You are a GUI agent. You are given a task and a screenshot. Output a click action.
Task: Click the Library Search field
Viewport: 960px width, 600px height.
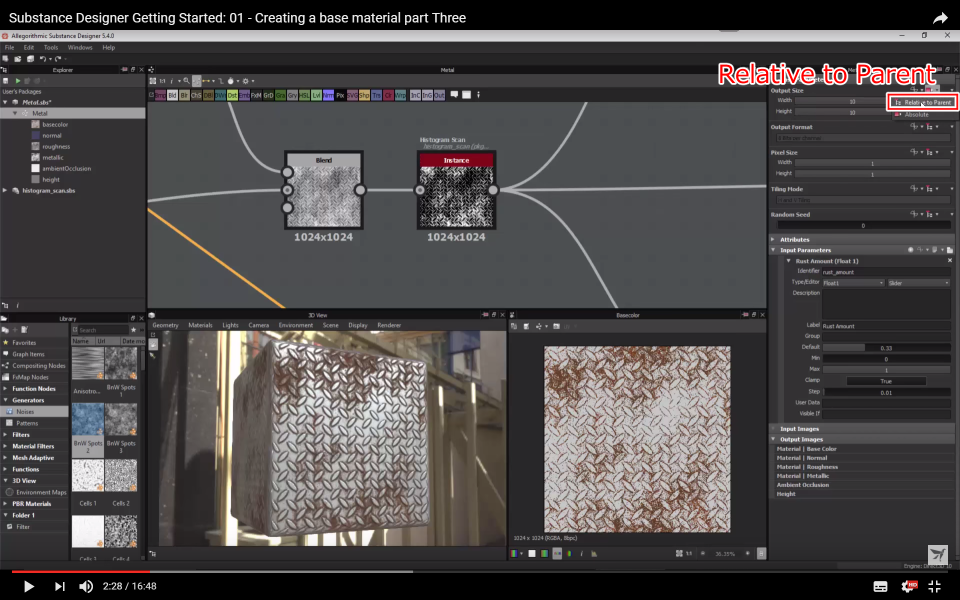click(x=103, y=330)
